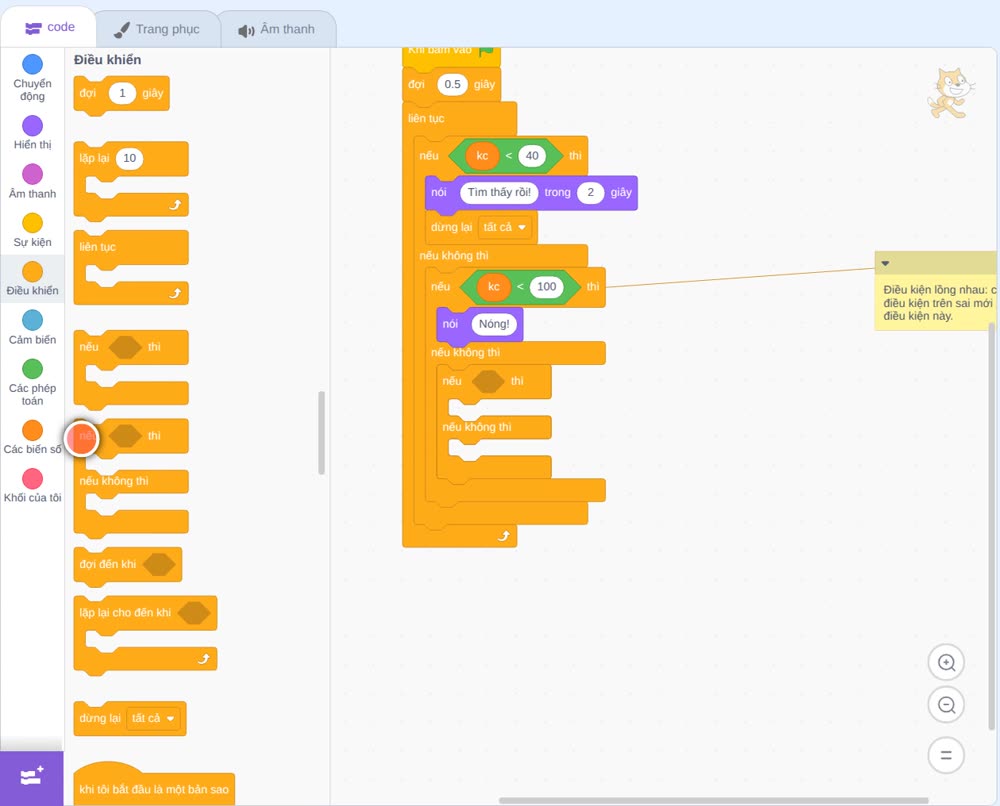Viewport: 1000px width, 806px height.
Task: Click the empty condition slot in nested 'nếu'
Action: tap(488, 381)
